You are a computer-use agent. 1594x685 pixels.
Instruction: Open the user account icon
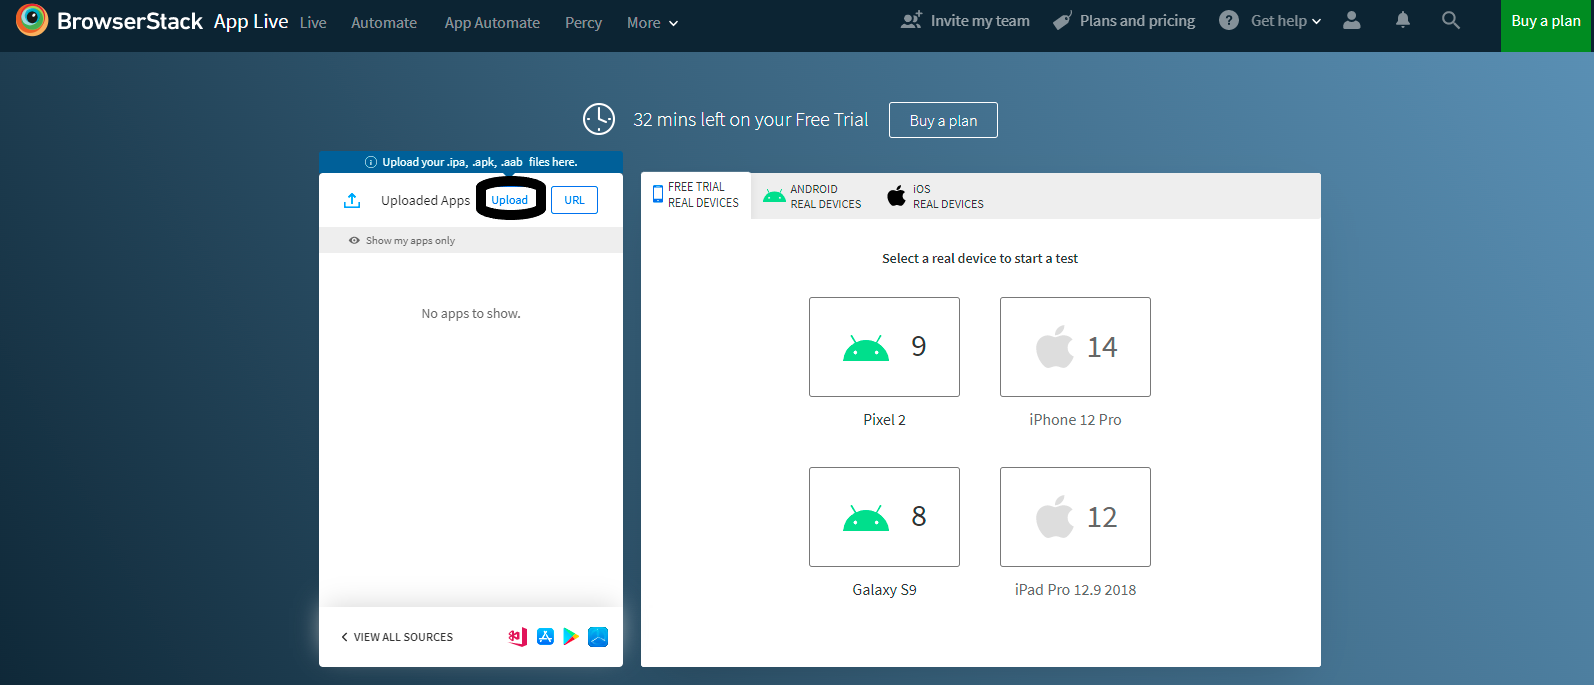coord(1351,20)
